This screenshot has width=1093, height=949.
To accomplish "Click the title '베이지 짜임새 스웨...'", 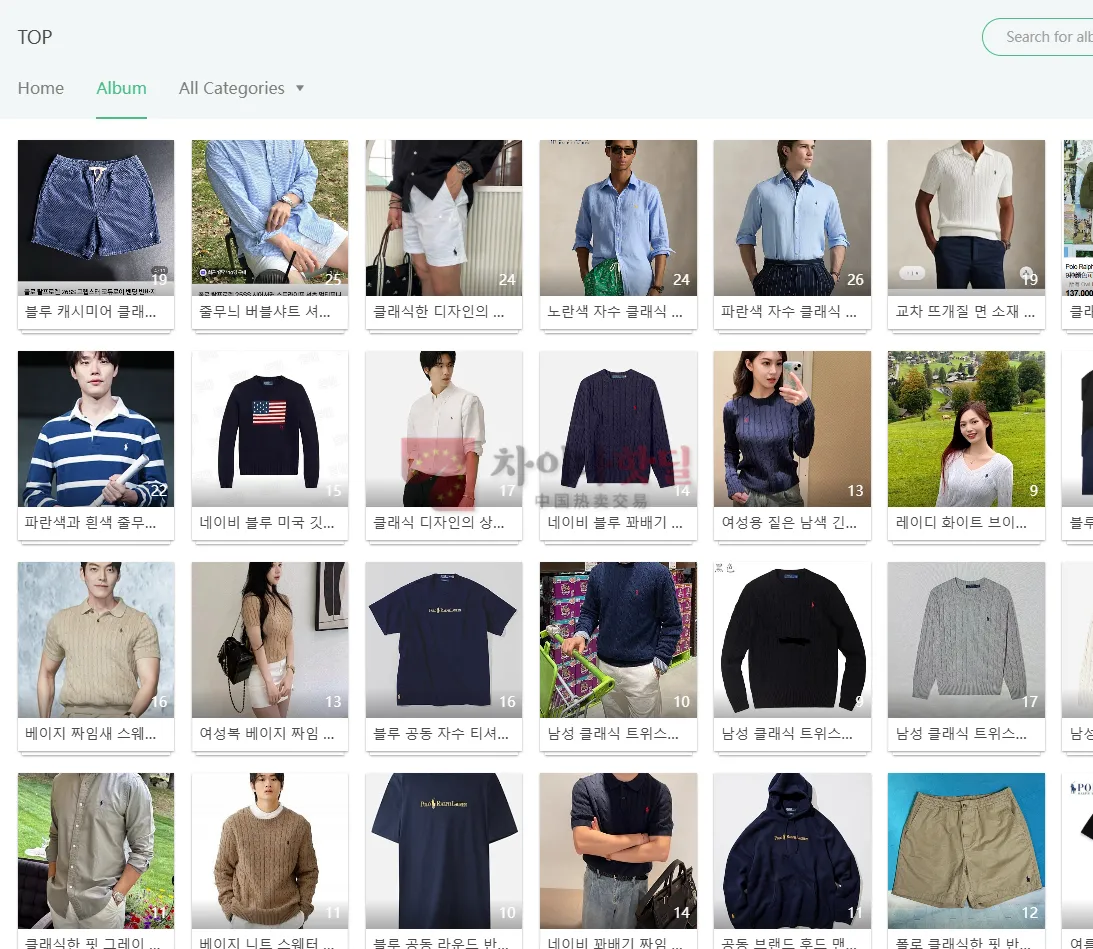I will (91, 734).
